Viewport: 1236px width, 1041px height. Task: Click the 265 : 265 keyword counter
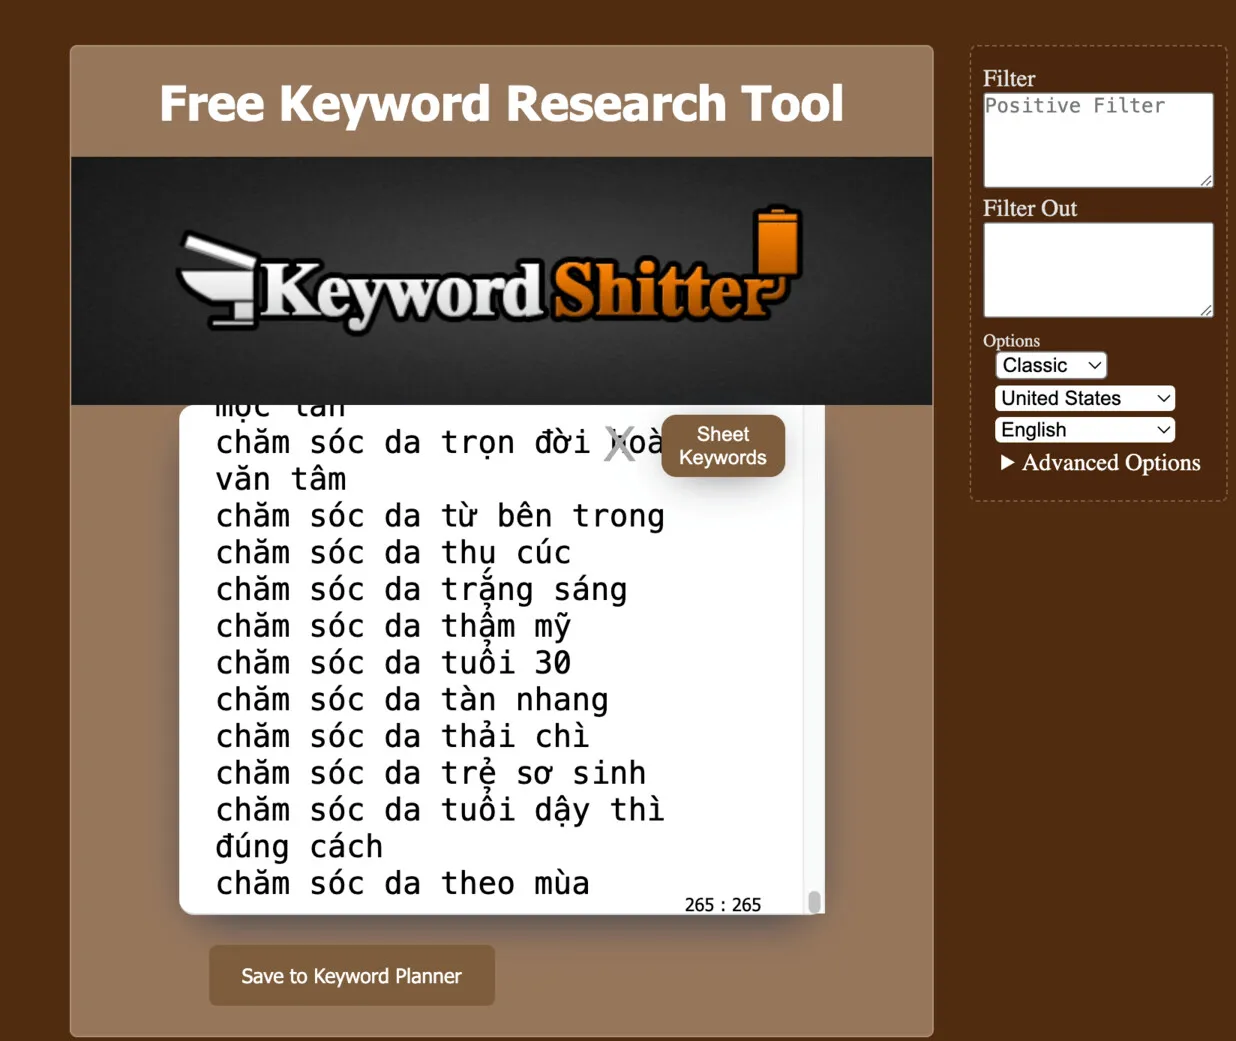point(721,904)
